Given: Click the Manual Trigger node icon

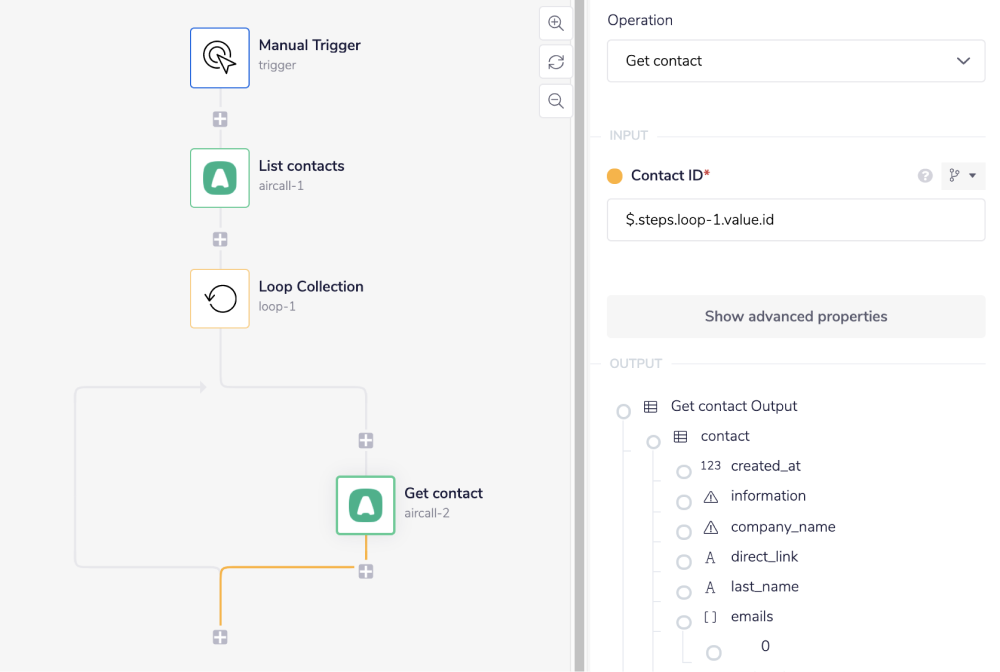Looking at the screenshot, I should click(220, 58).
